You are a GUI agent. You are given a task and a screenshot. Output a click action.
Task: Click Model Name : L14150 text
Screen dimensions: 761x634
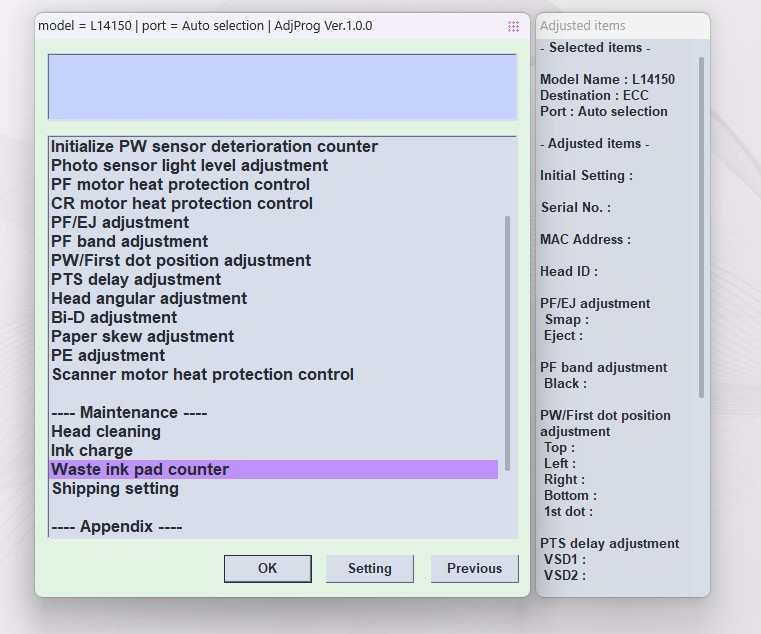click(607, 79)
